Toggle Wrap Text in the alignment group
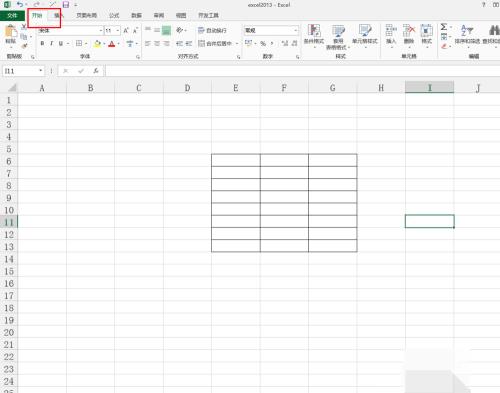This screenshot has width=500, height=393. 212,30
